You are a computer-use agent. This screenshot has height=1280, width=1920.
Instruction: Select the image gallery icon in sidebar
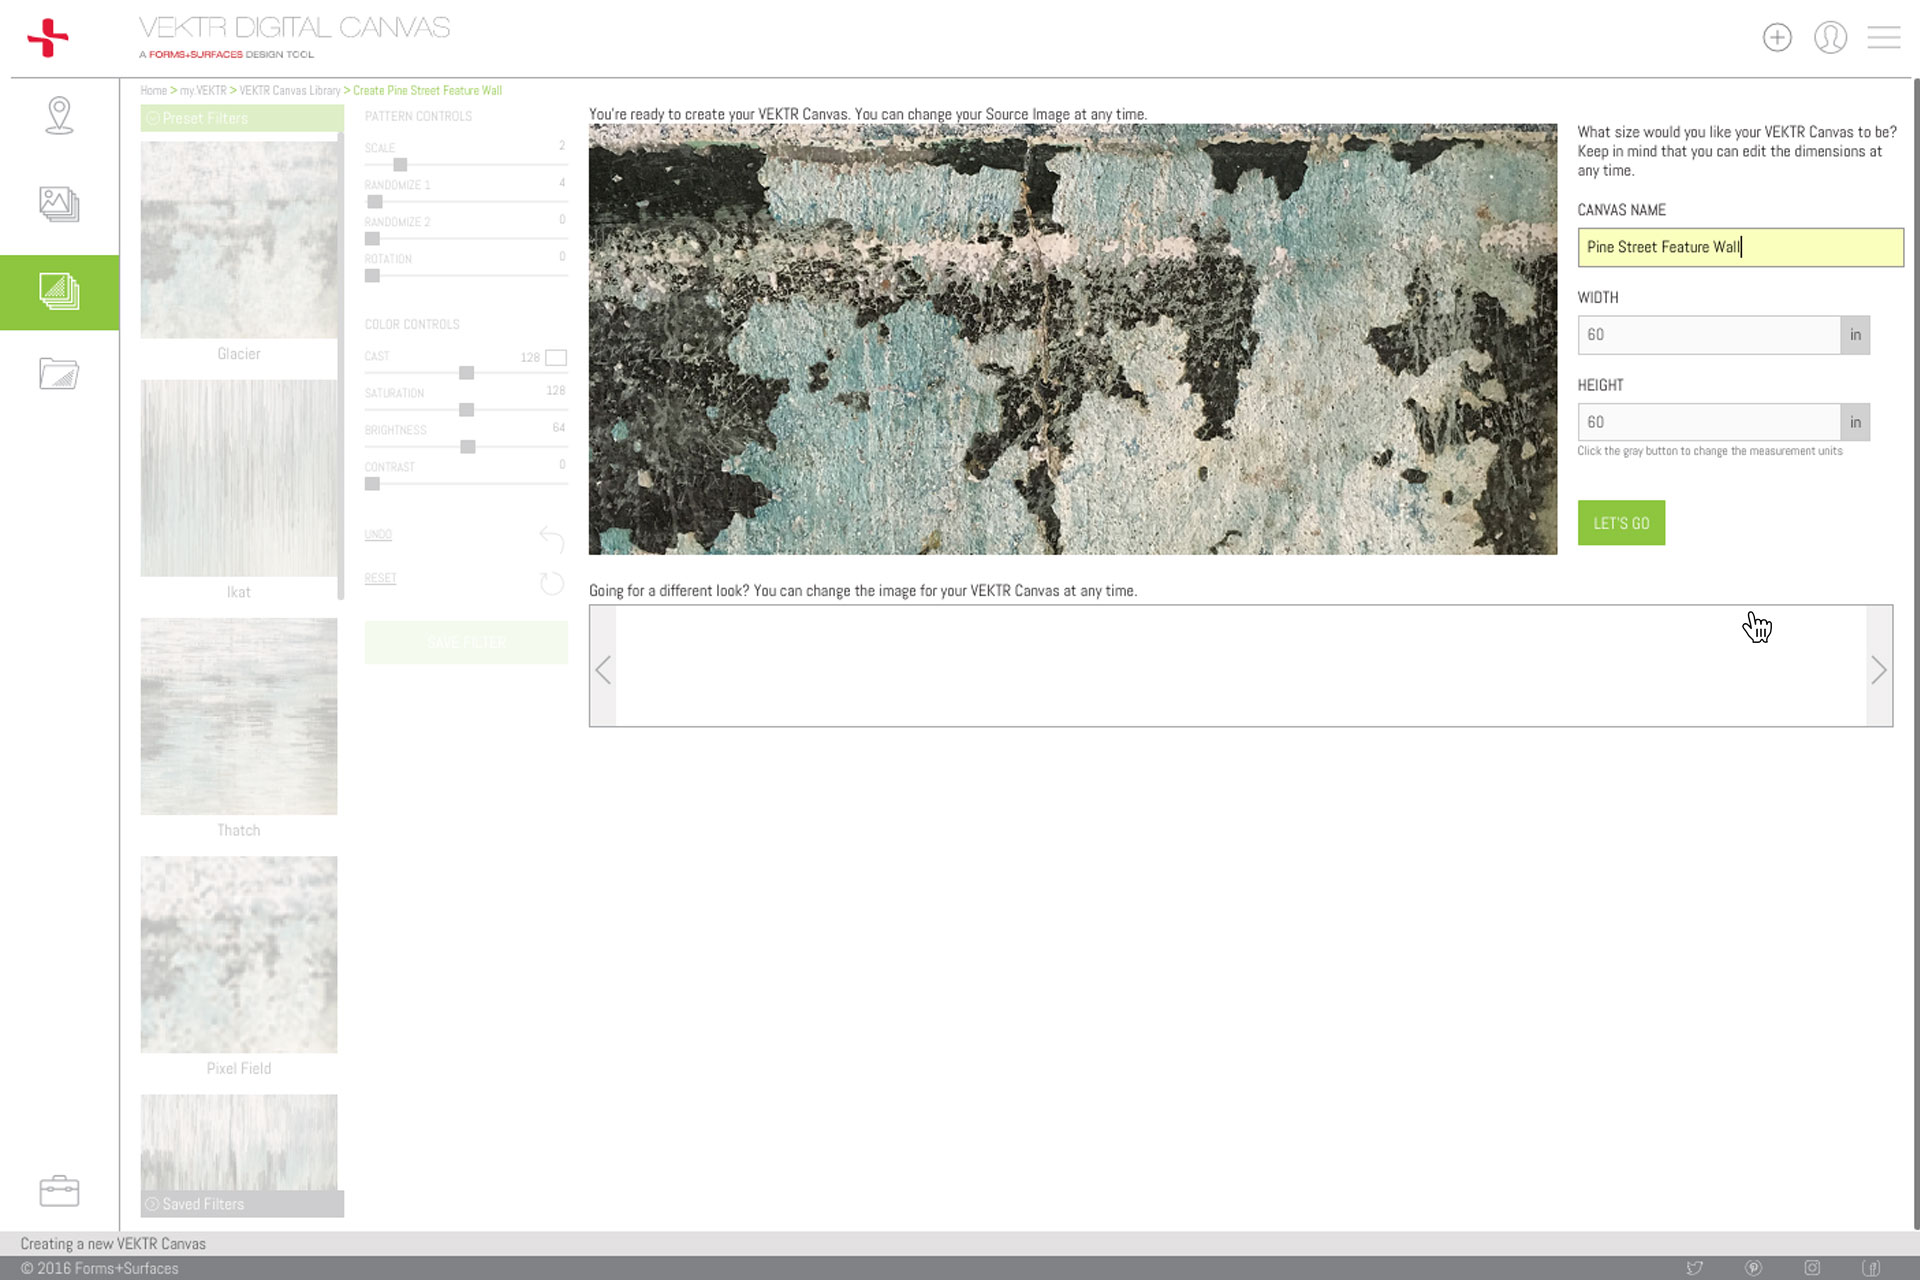pyautogui.click(x=59, y=201)
